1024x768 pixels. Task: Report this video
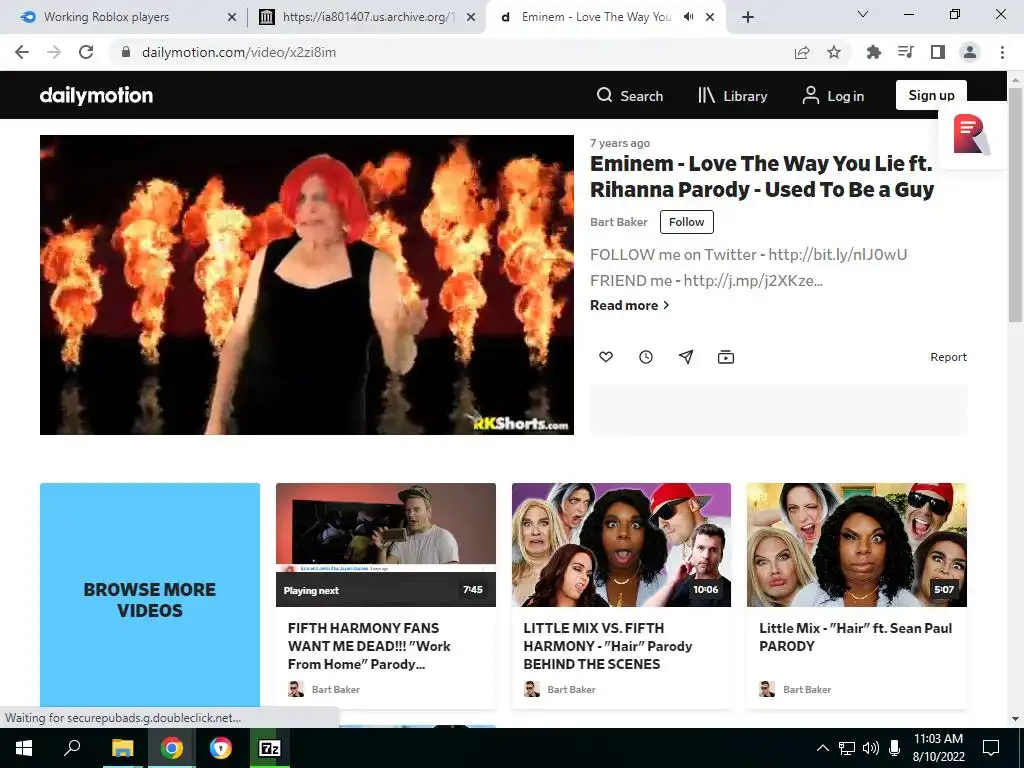(948, 357)
